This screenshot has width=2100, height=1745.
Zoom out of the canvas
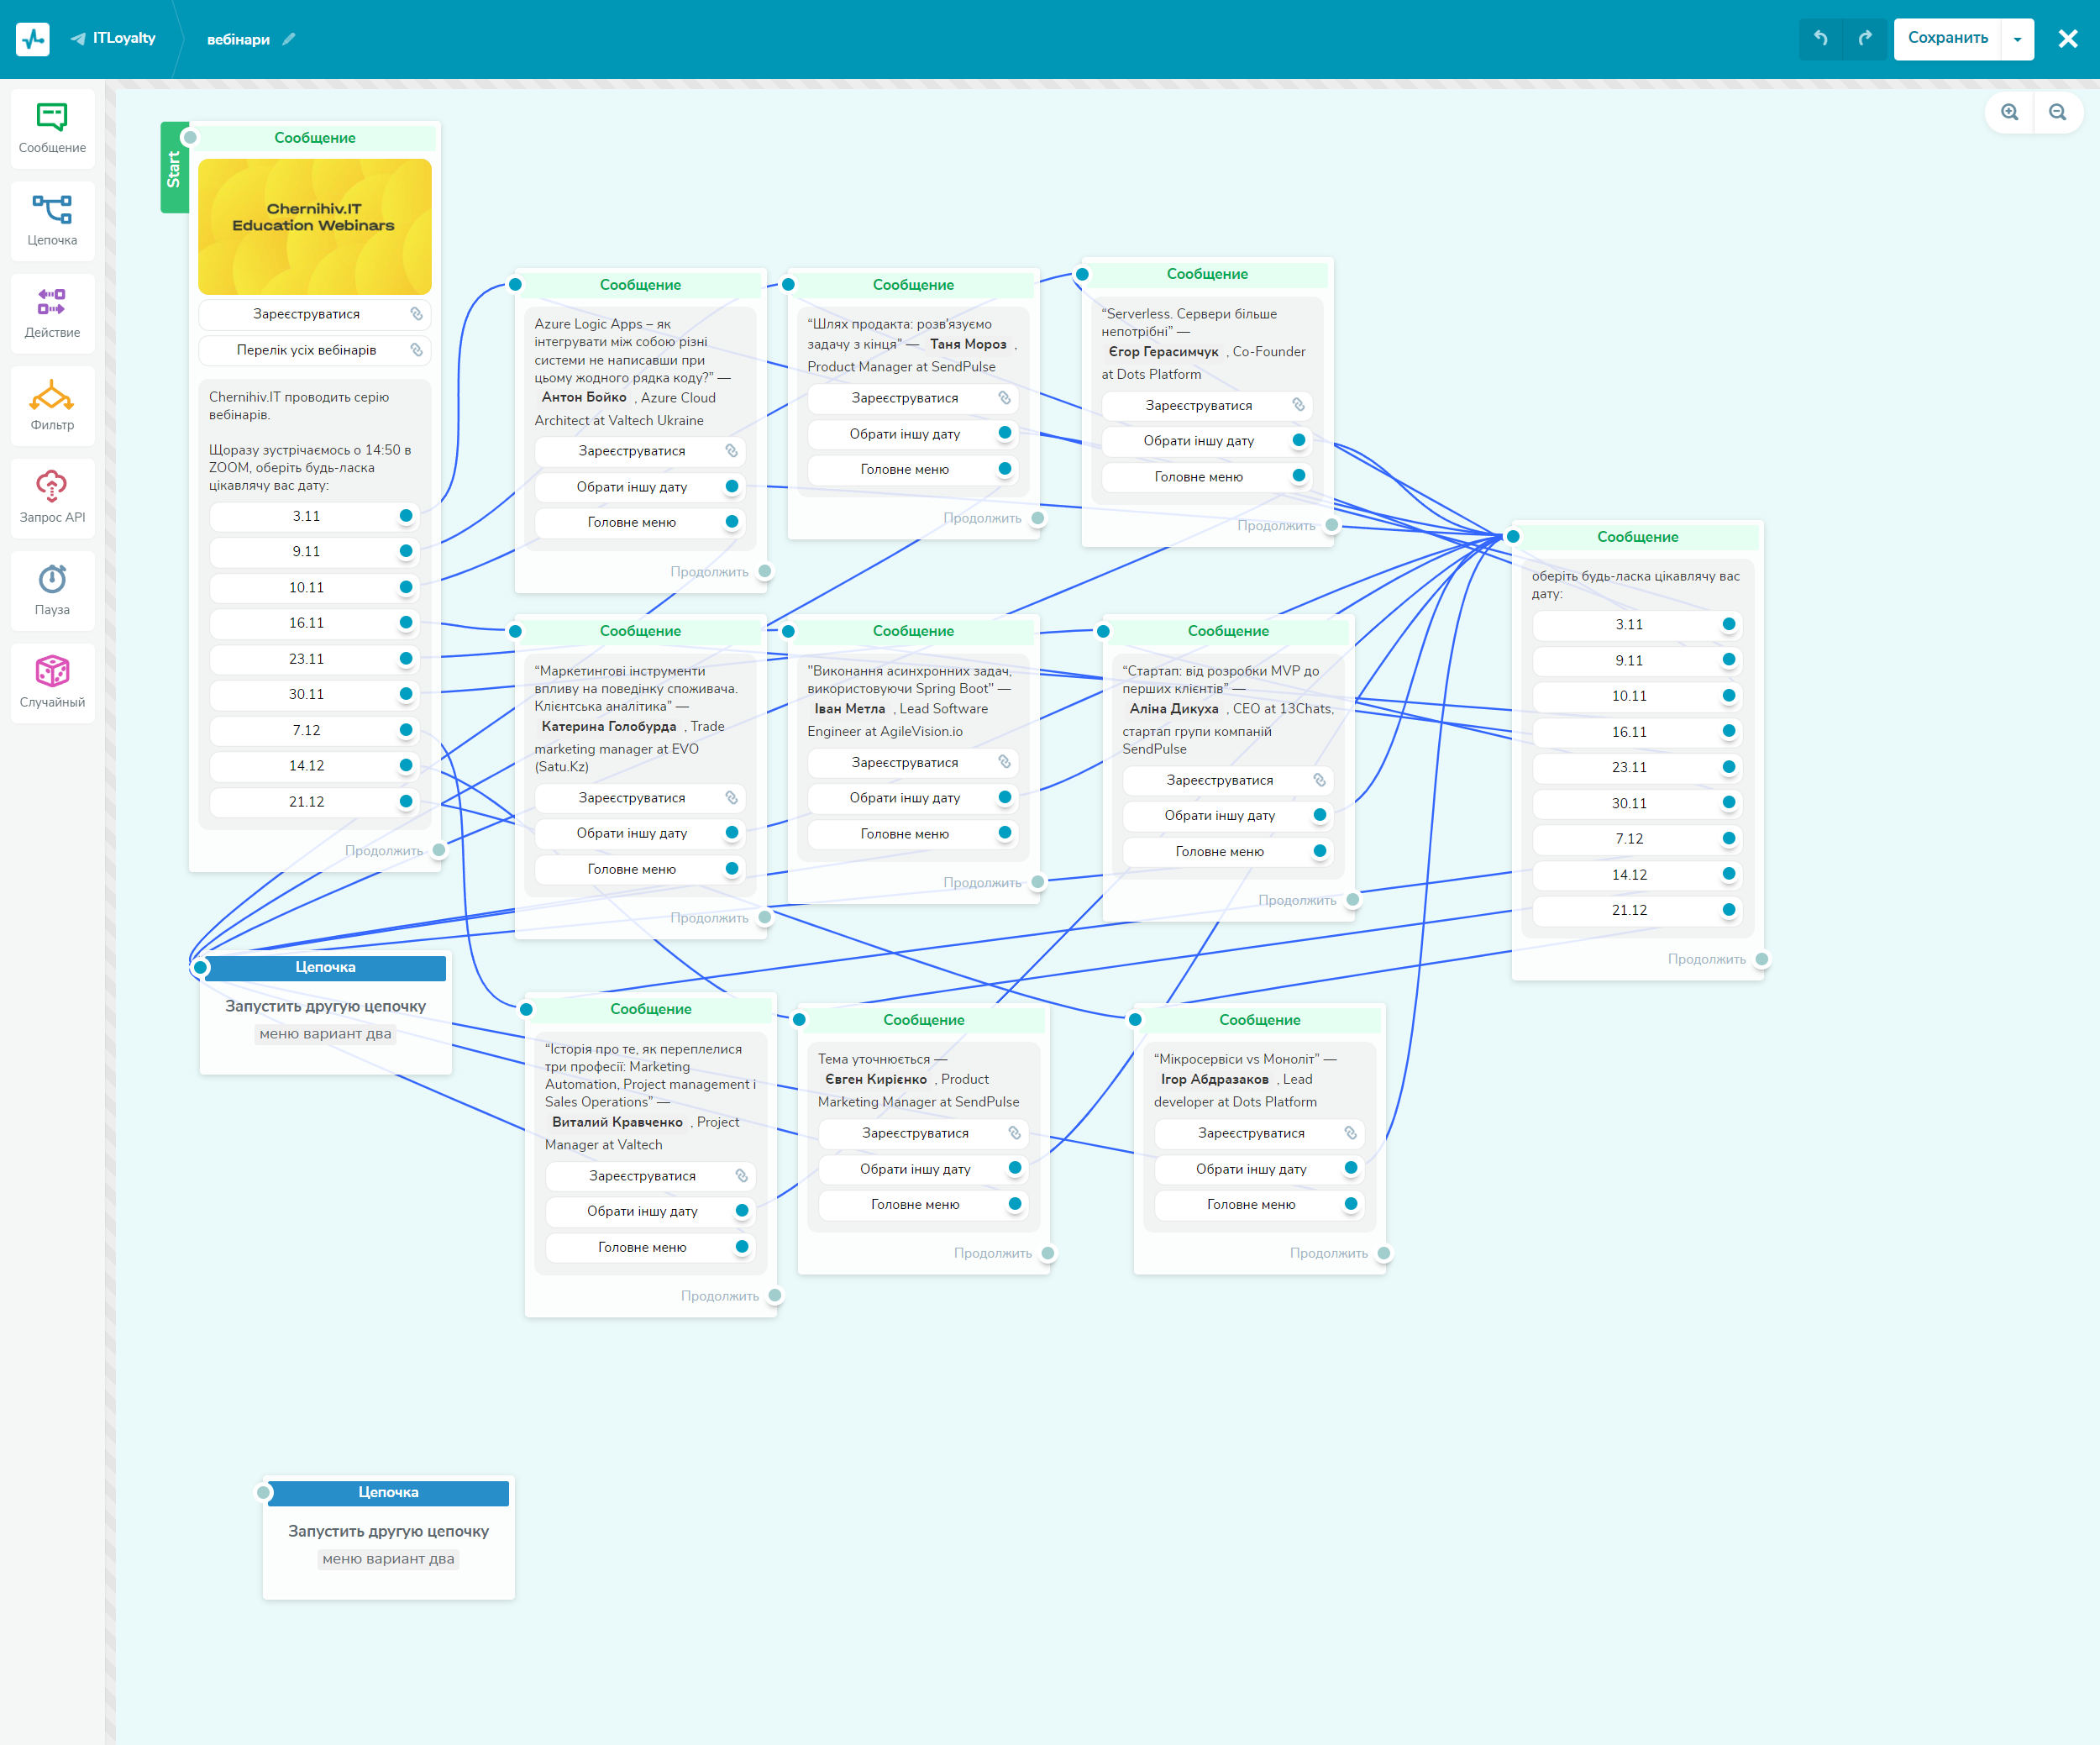[x=2057, y=112]
